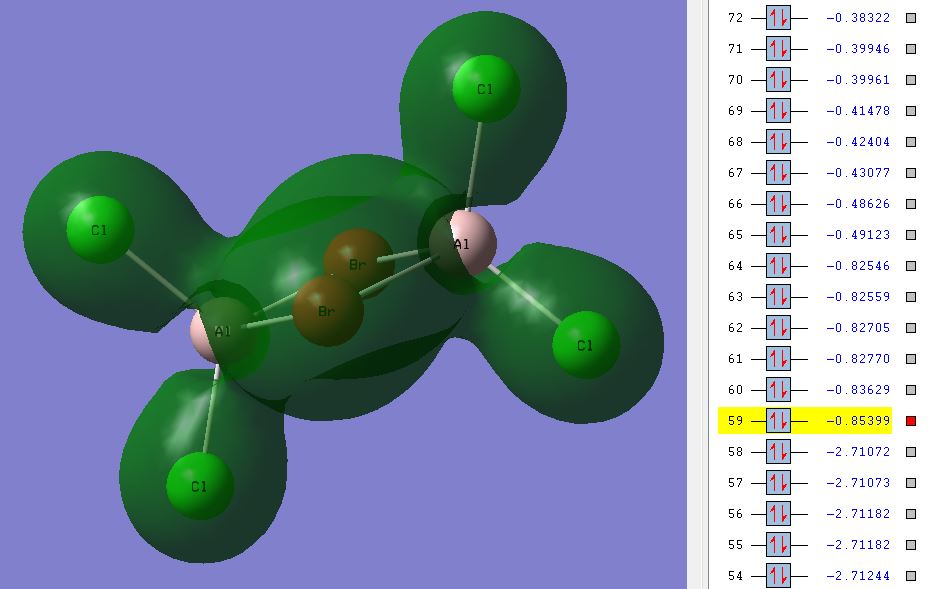Toggle the red checkbox for orbital 59
Viewport: 928px width, 589px height.
(x=911, y=421)
